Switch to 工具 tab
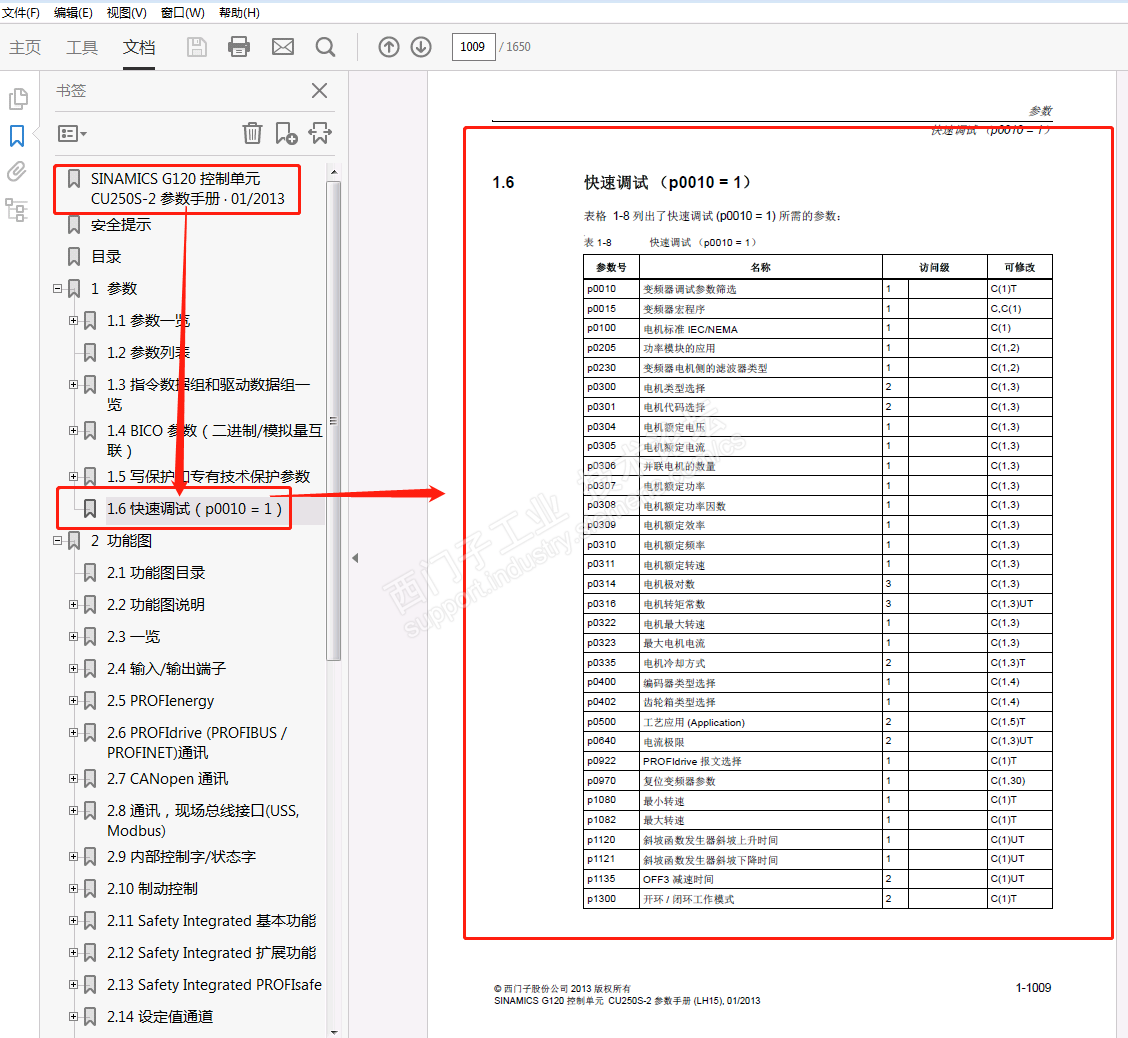The height and width of the screenshot is (1038, 1128). tap(81, 47)
